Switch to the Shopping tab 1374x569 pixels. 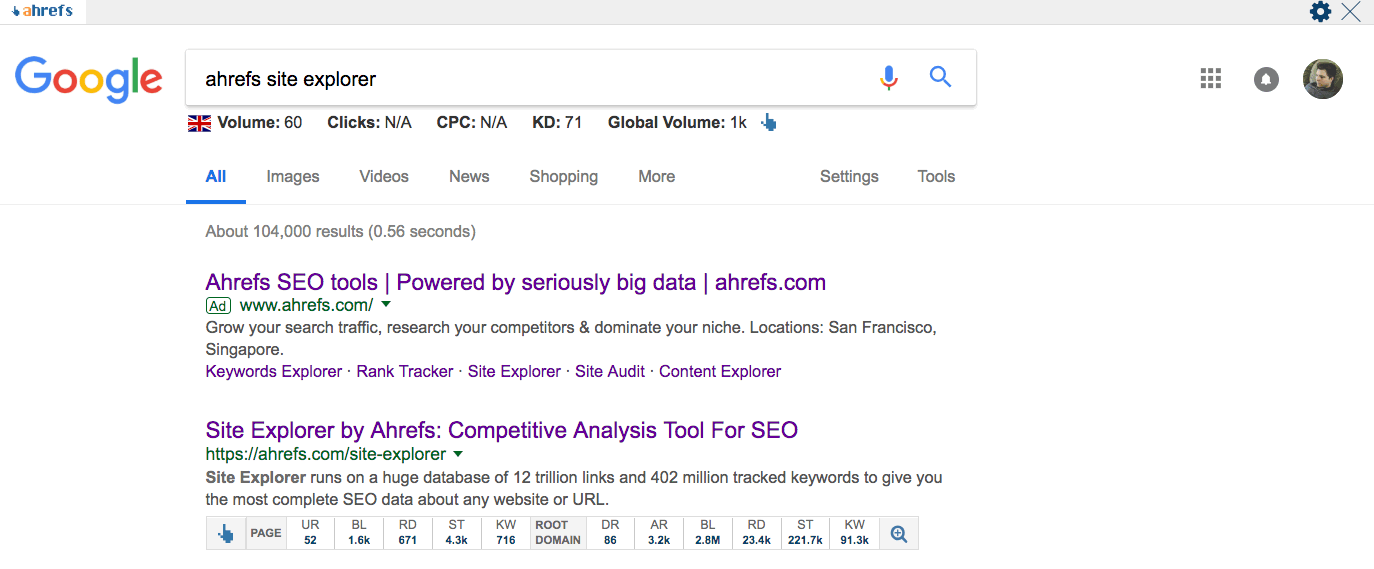click(x=564, y=177)
